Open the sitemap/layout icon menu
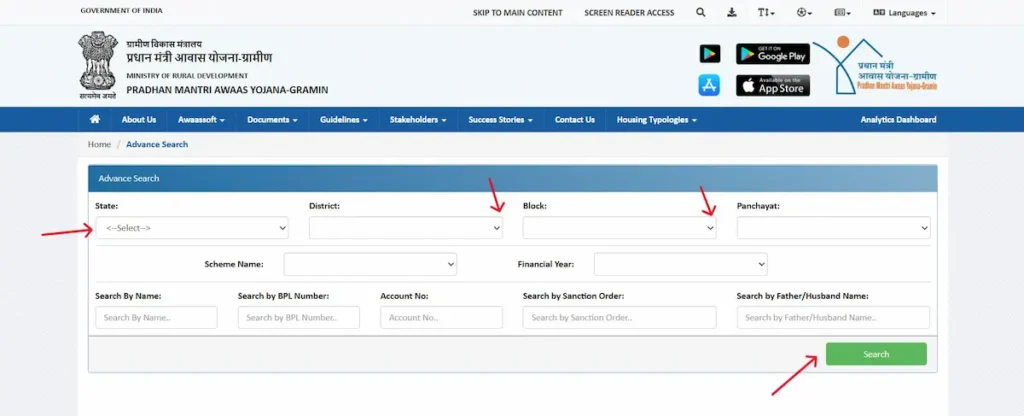The width and height of the screenshot is (1024, 416). (842, 12)
